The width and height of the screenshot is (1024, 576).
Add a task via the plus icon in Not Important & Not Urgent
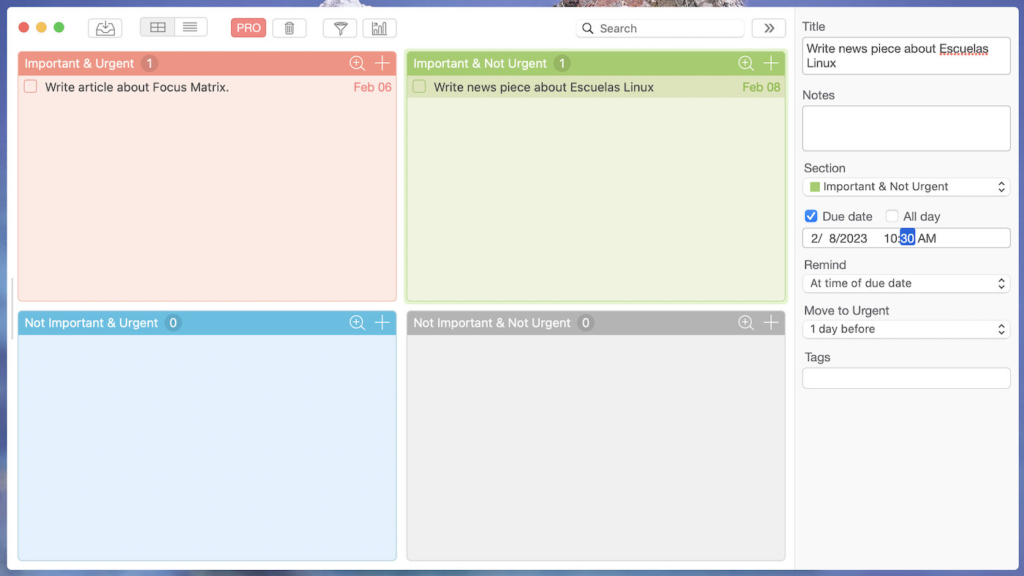771,322
